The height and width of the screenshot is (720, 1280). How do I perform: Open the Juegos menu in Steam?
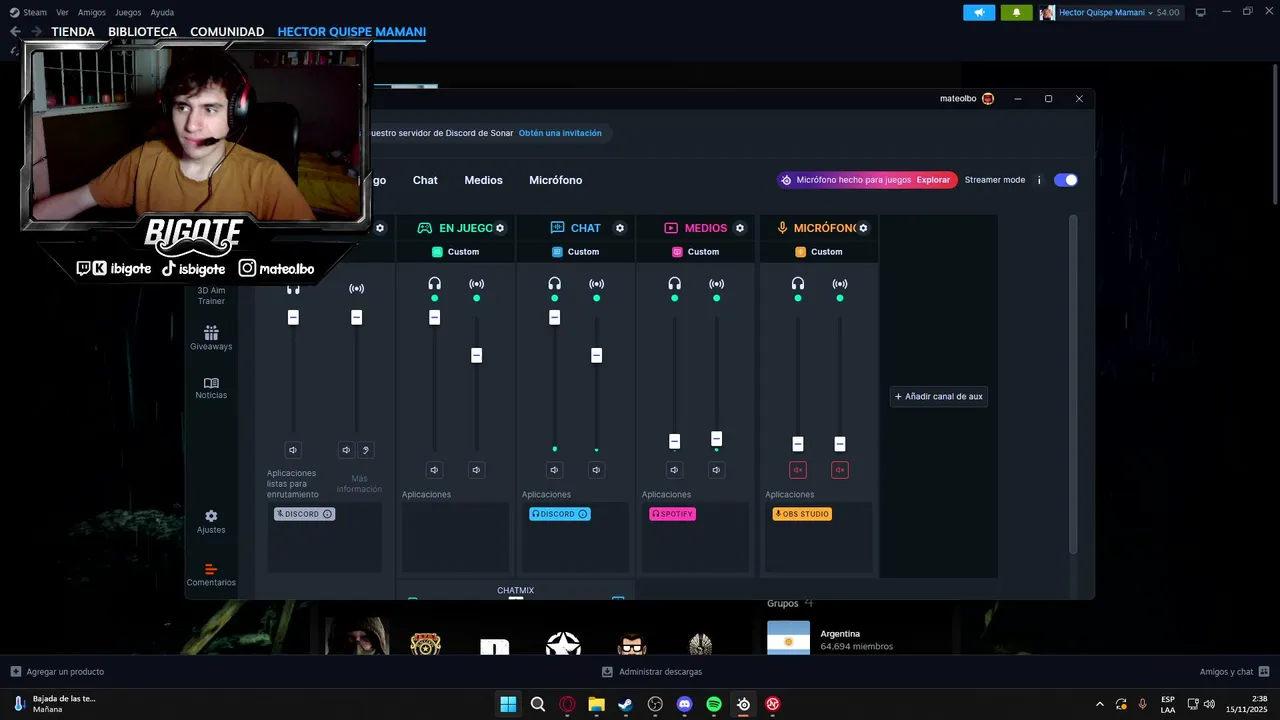tap(128, 12)
